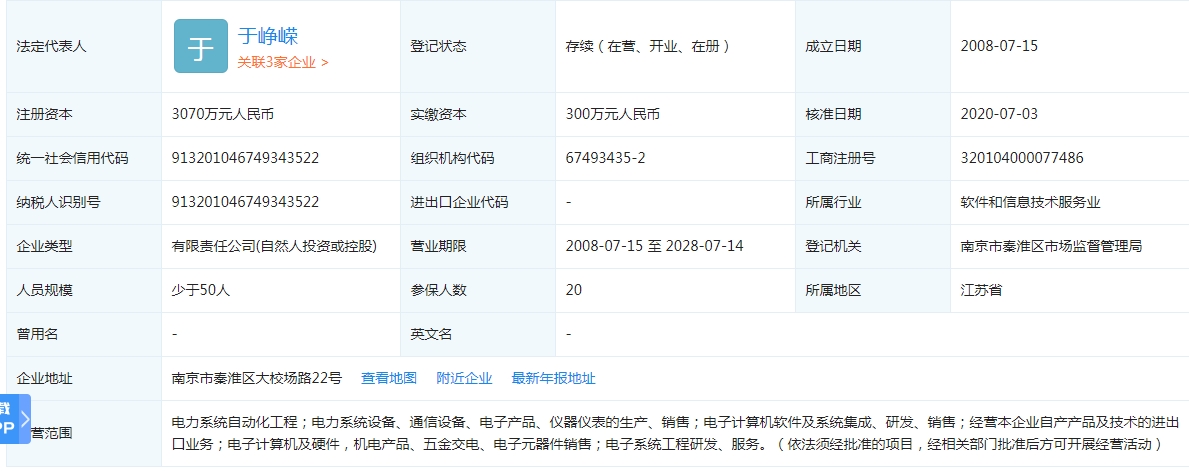This screenshot has width=1189, height=471.
Task: Select organization code 67493435-2
Action: coord(605,158)
